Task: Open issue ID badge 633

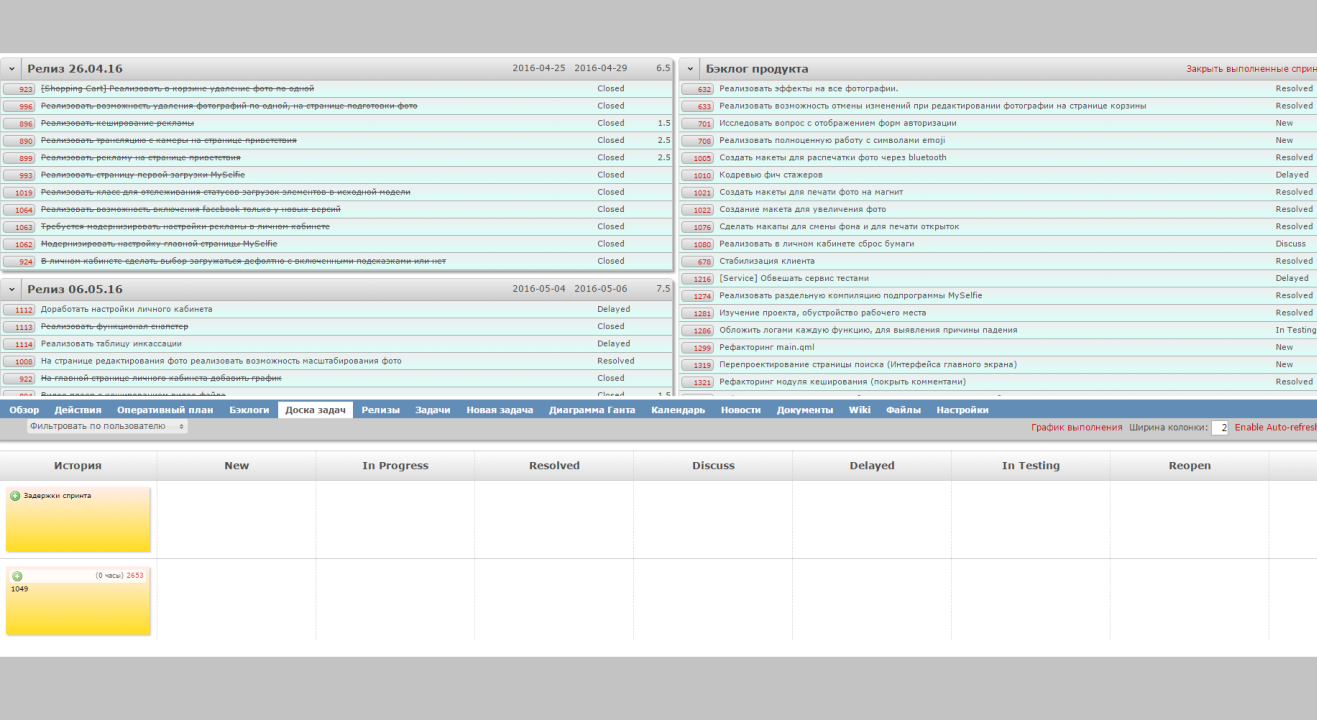Action: click(x=698, y=106)
